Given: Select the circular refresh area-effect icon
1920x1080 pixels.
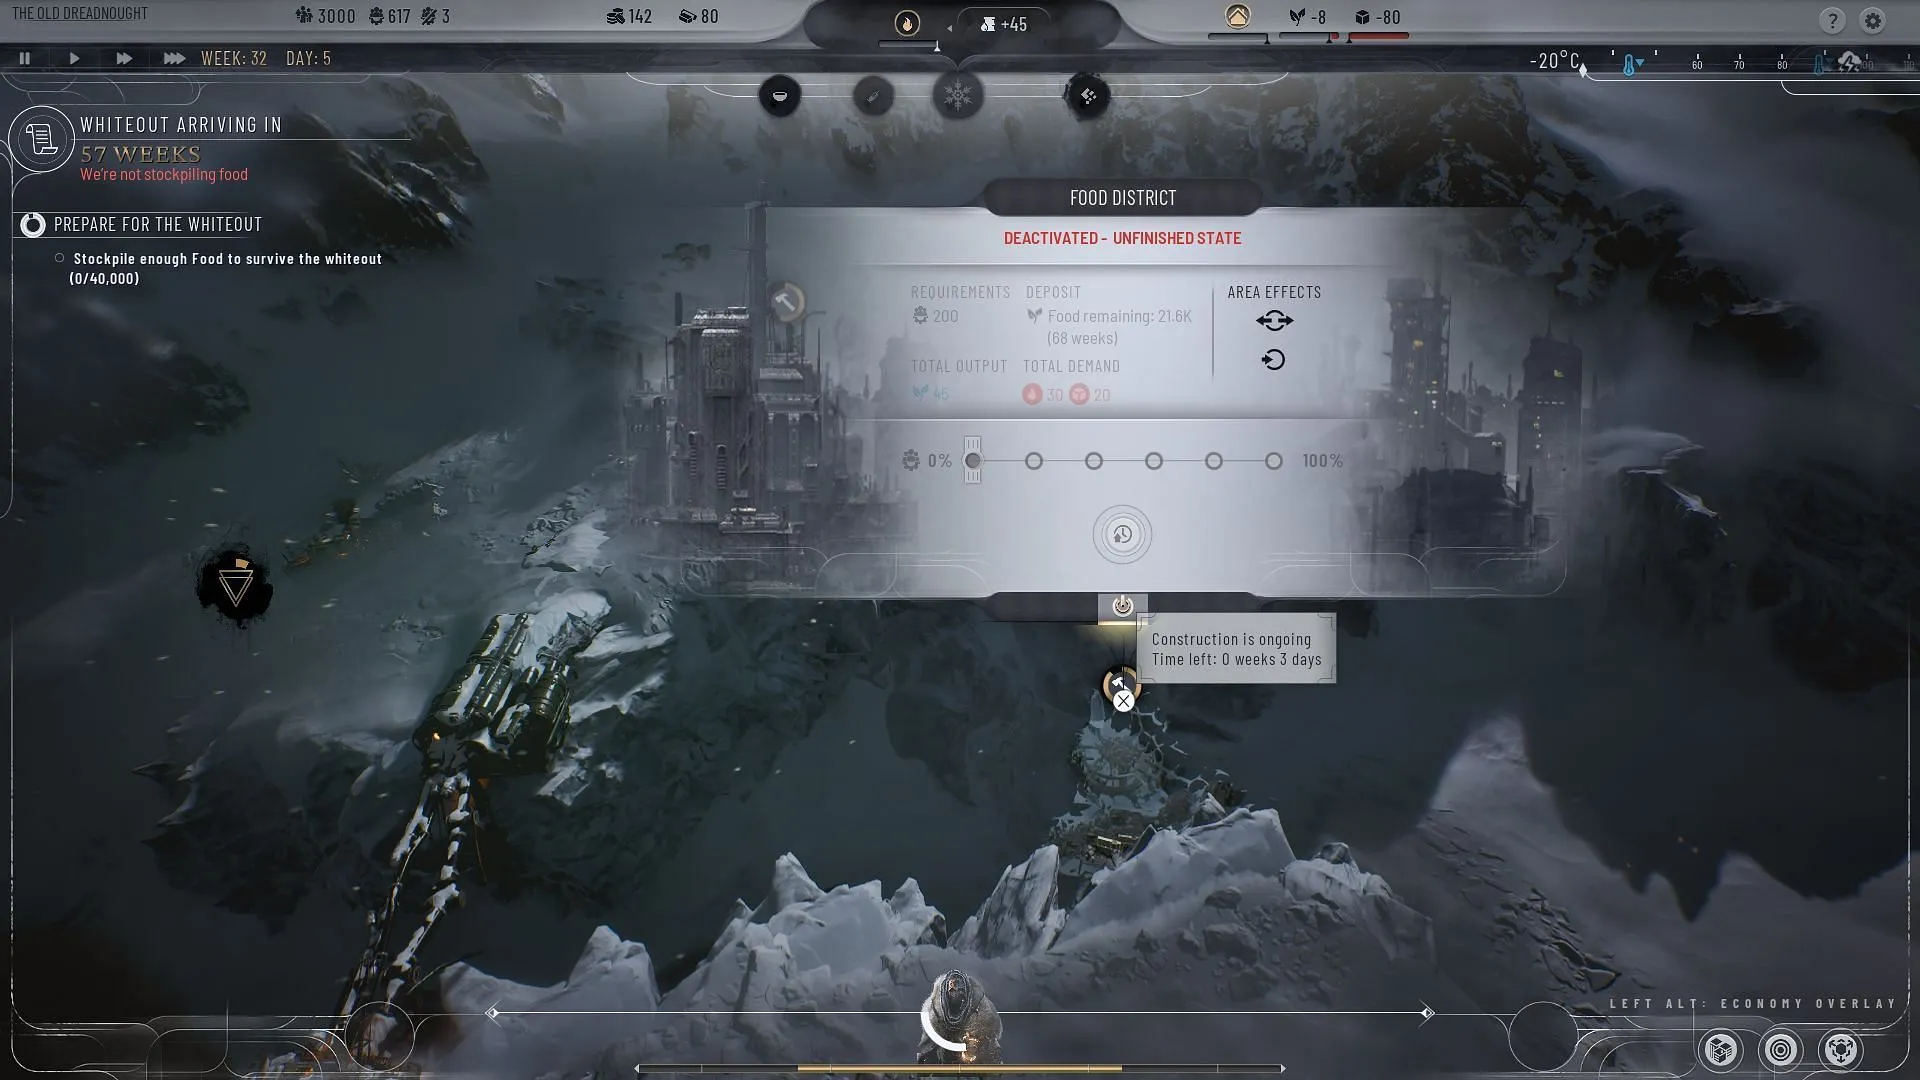Looking at the screenshot, I should pos(1271,359).
